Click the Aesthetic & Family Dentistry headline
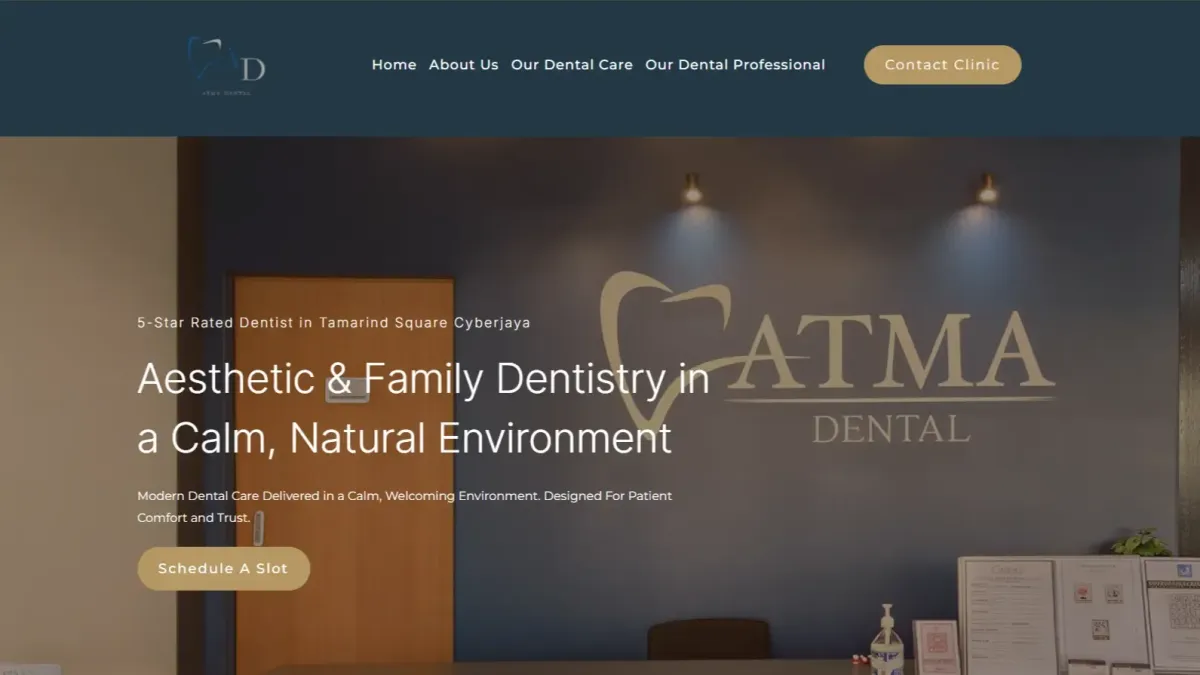The height and width of the screenshot is (675, 1200). (423, 408)
